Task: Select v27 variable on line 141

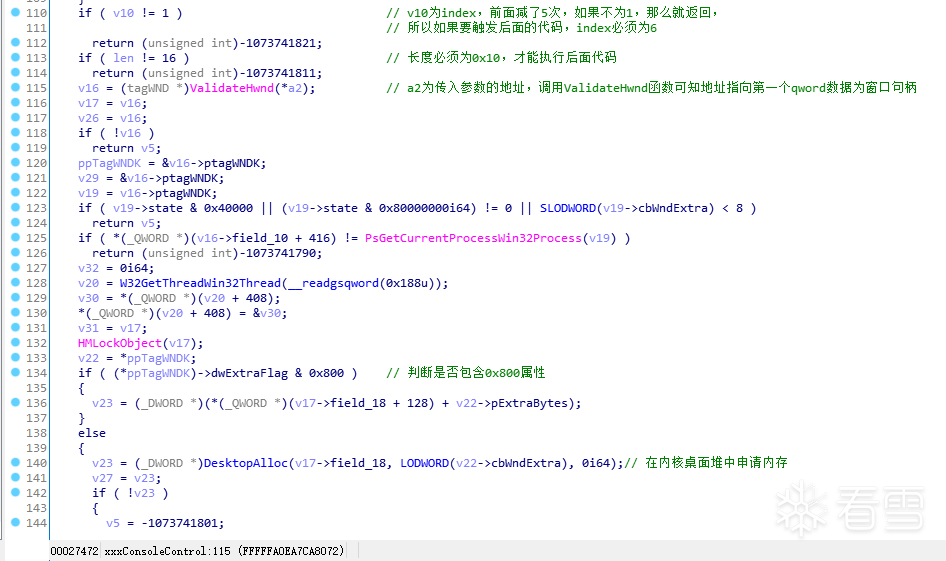Action: point(102,478)
